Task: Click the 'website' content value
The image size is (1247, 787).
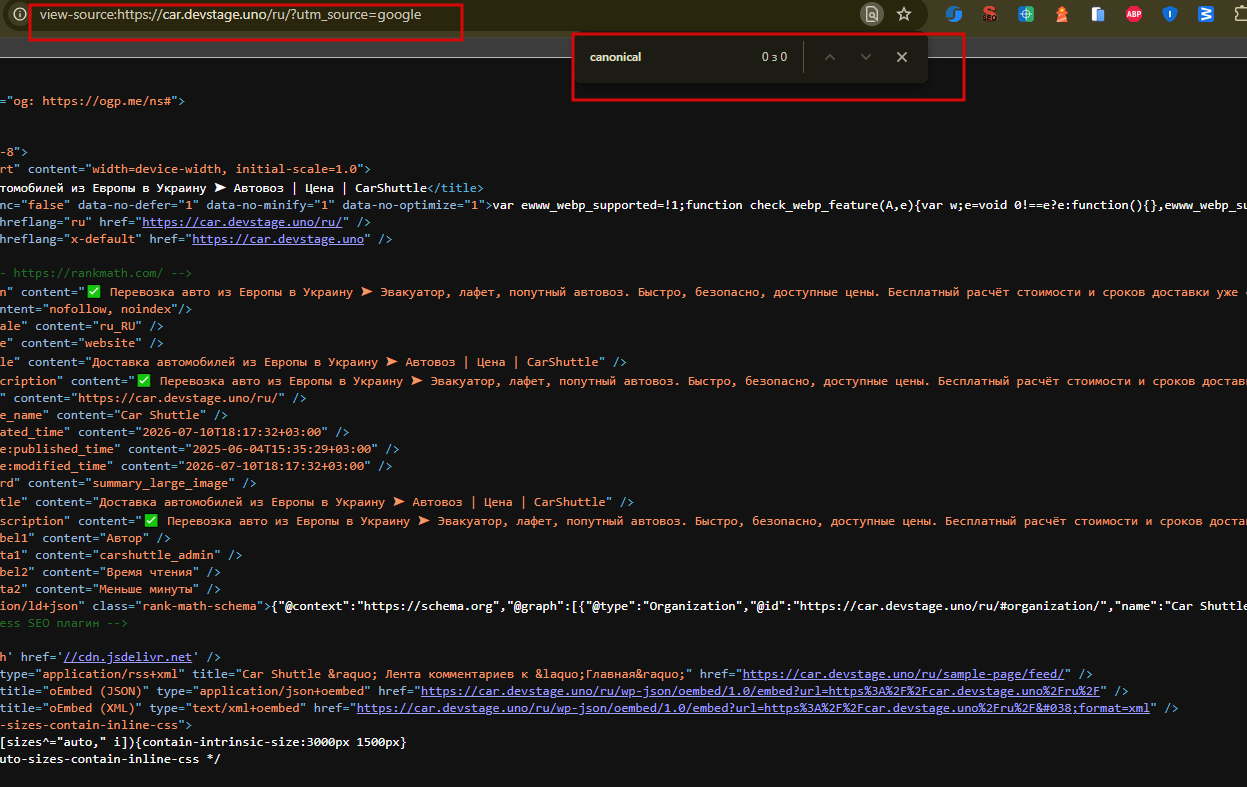Action: 111,343
